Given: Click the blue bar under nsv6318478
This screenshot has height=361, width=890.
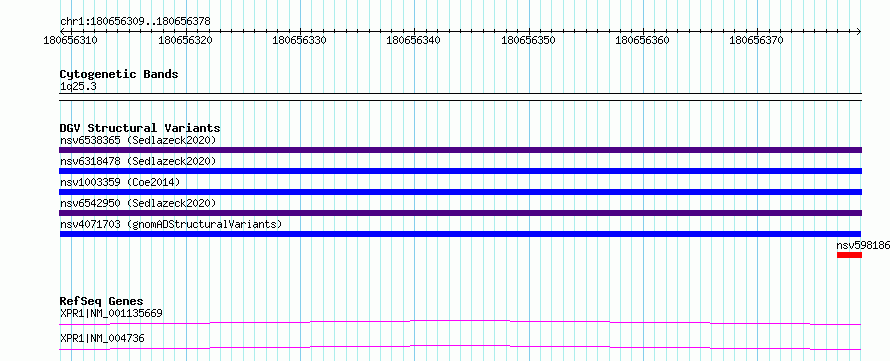Looking at the screenshot, I should tap(460, 171).
